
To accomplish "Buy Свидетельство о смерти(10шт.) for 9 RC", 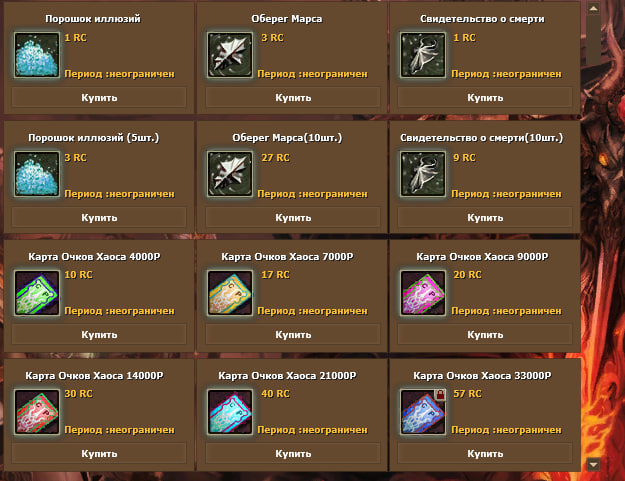I will click(485, 218).
